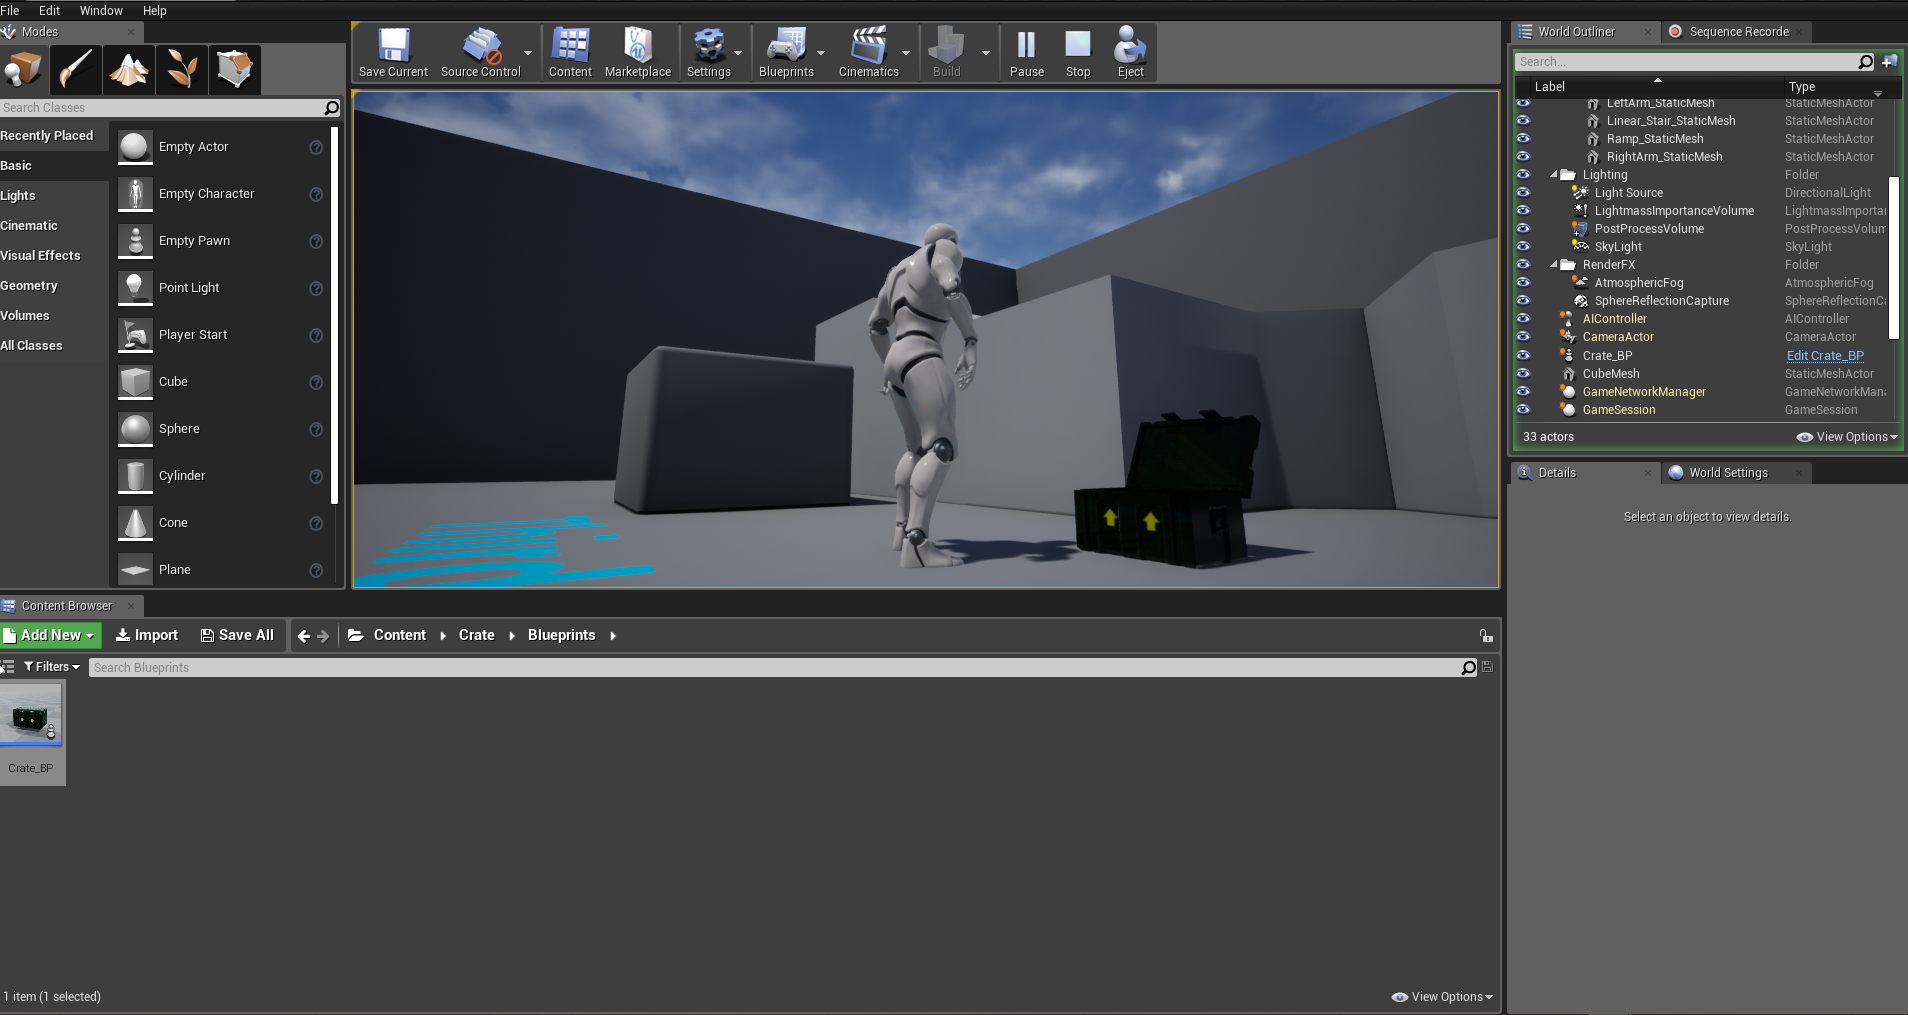Click Save Current to save the level

[x=392, y=52]
